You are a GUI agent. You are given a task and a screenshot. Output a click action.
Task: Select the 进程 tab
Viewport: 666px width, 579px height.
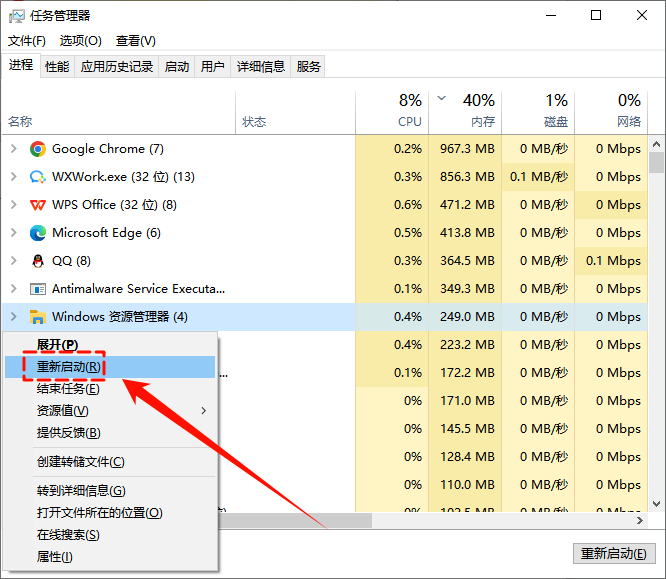pyautogui.click(x=21, y=65)
